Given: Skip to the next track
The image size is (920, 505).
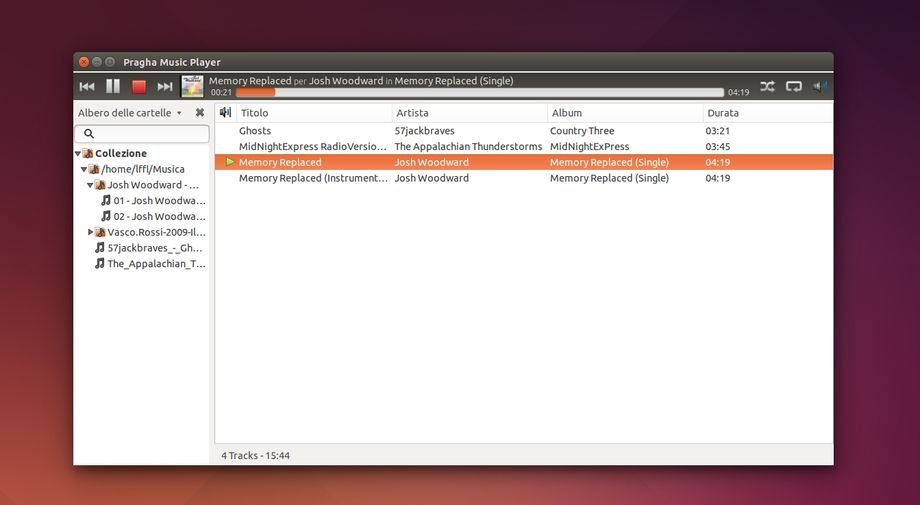Looking at the screenshot, I should coord(165,87).
